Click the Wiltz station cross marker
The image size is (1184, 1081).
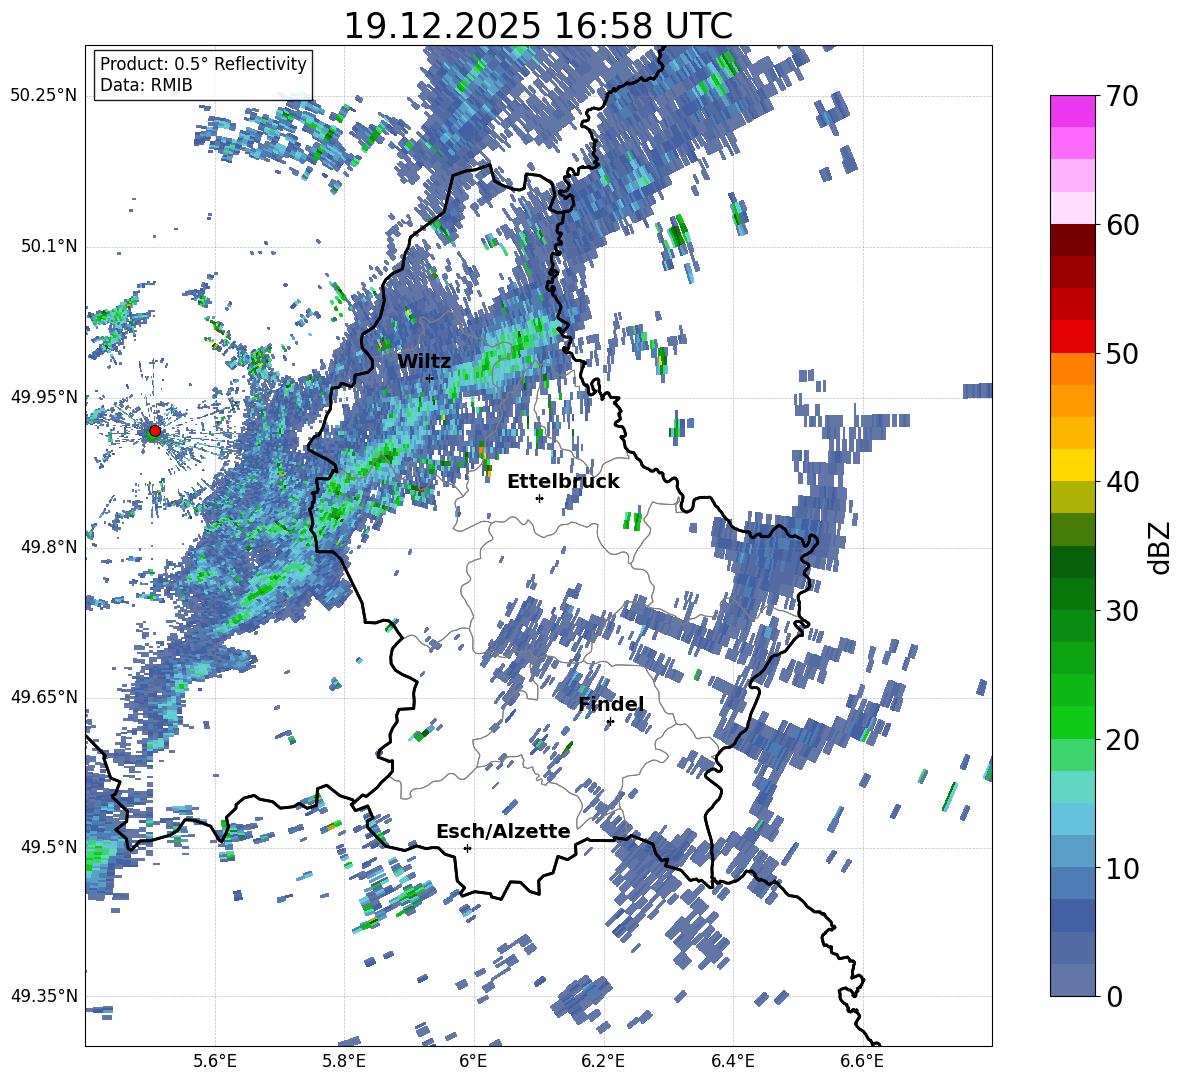point(429,378)
